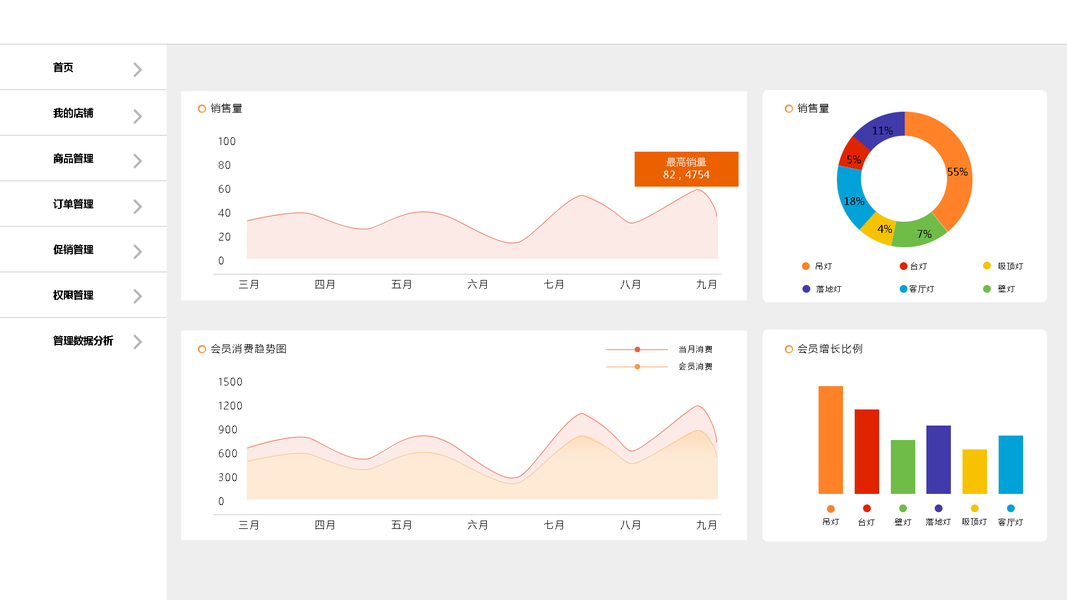This screenshot has width=1067, height=600.
Task: Expand the chevron next to 权限管理
Action: click(x=137, y=296)
